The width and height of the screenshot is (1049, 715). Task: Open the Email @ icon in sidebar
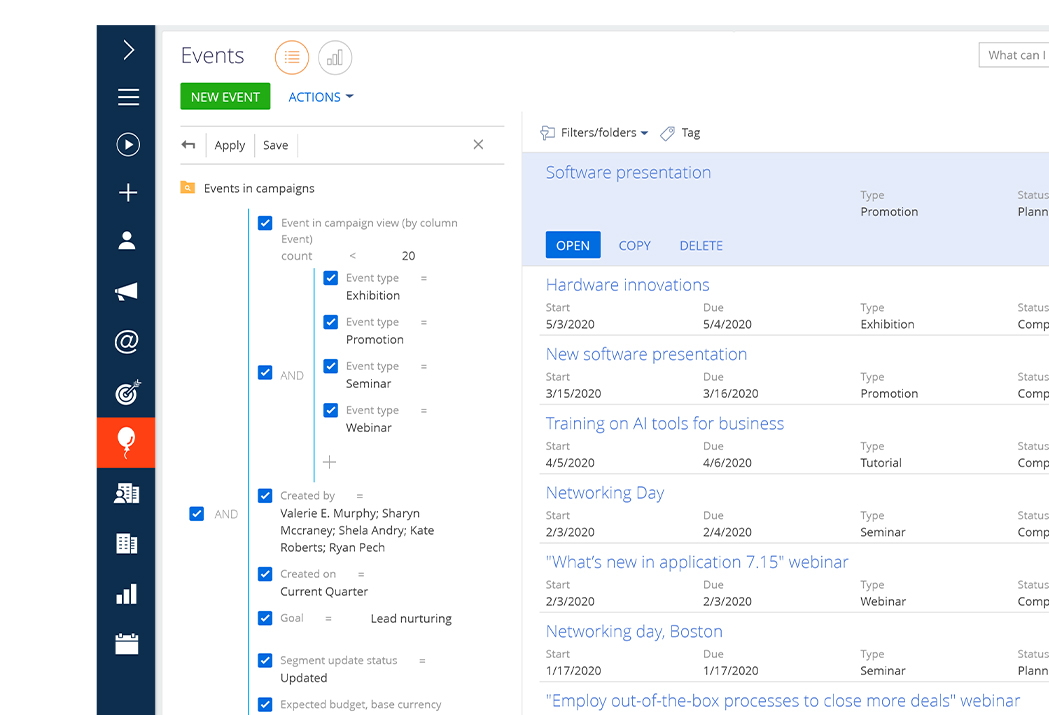point(127,342)
